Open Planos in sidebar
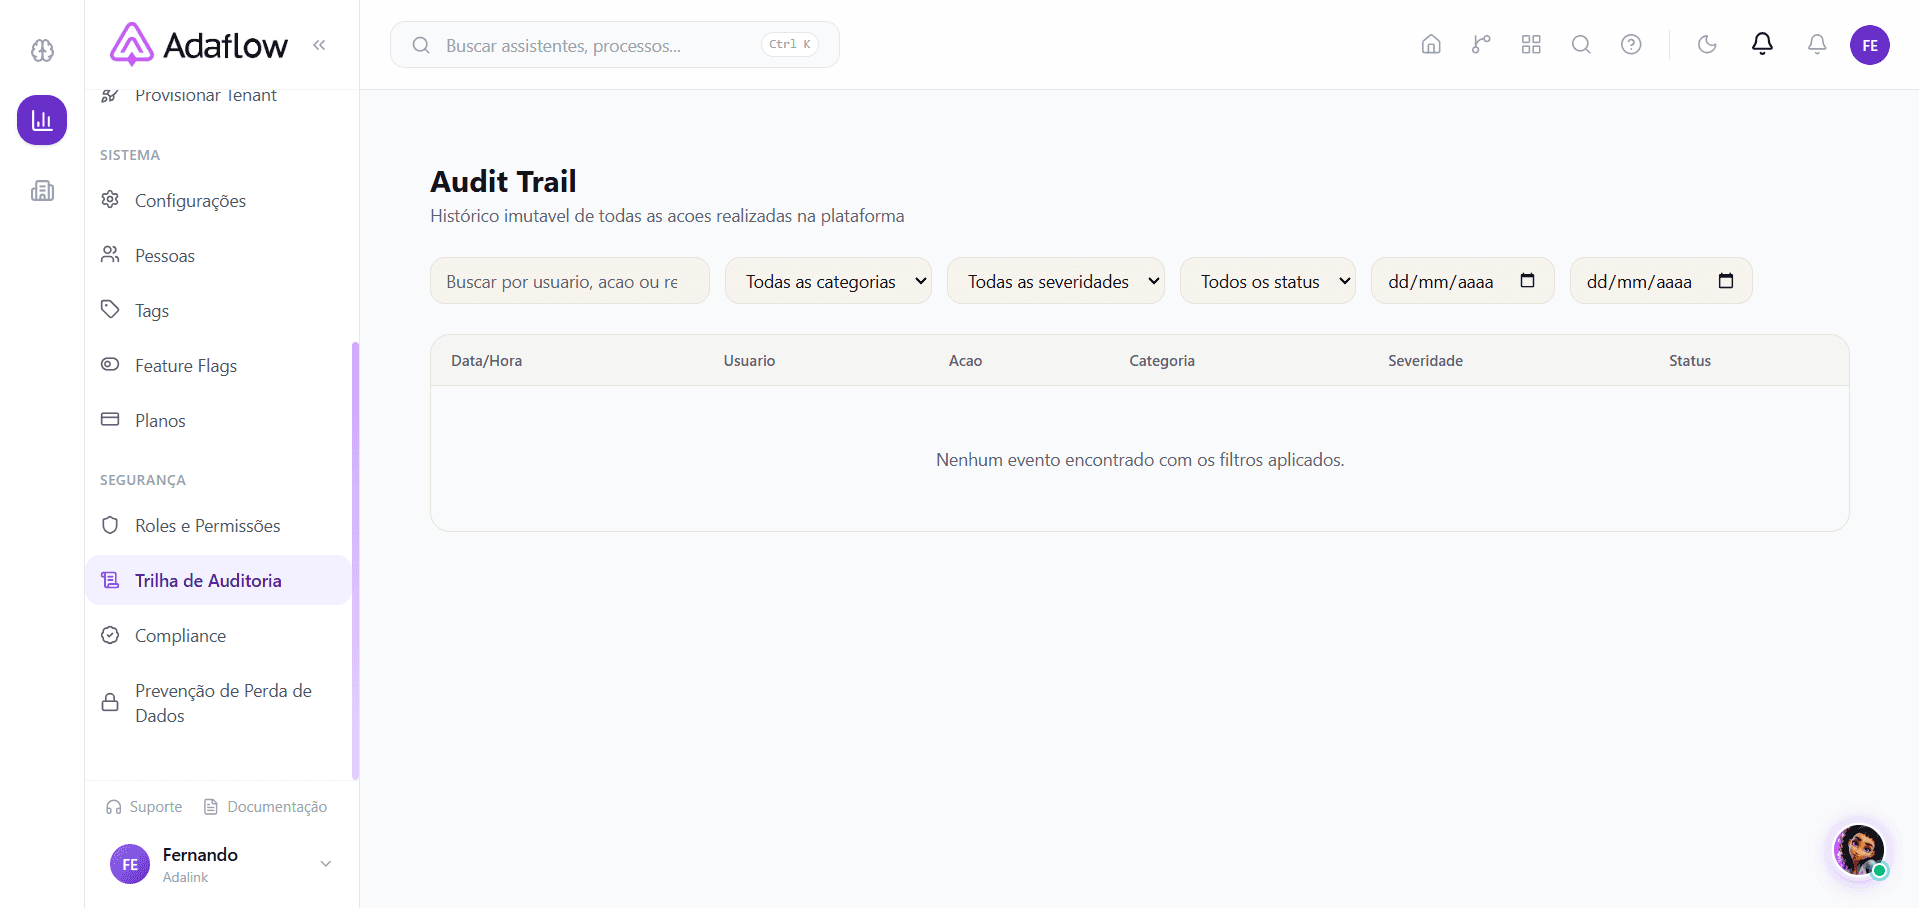Viewport: 1919px width, 908px height. [x=218, y=420]
